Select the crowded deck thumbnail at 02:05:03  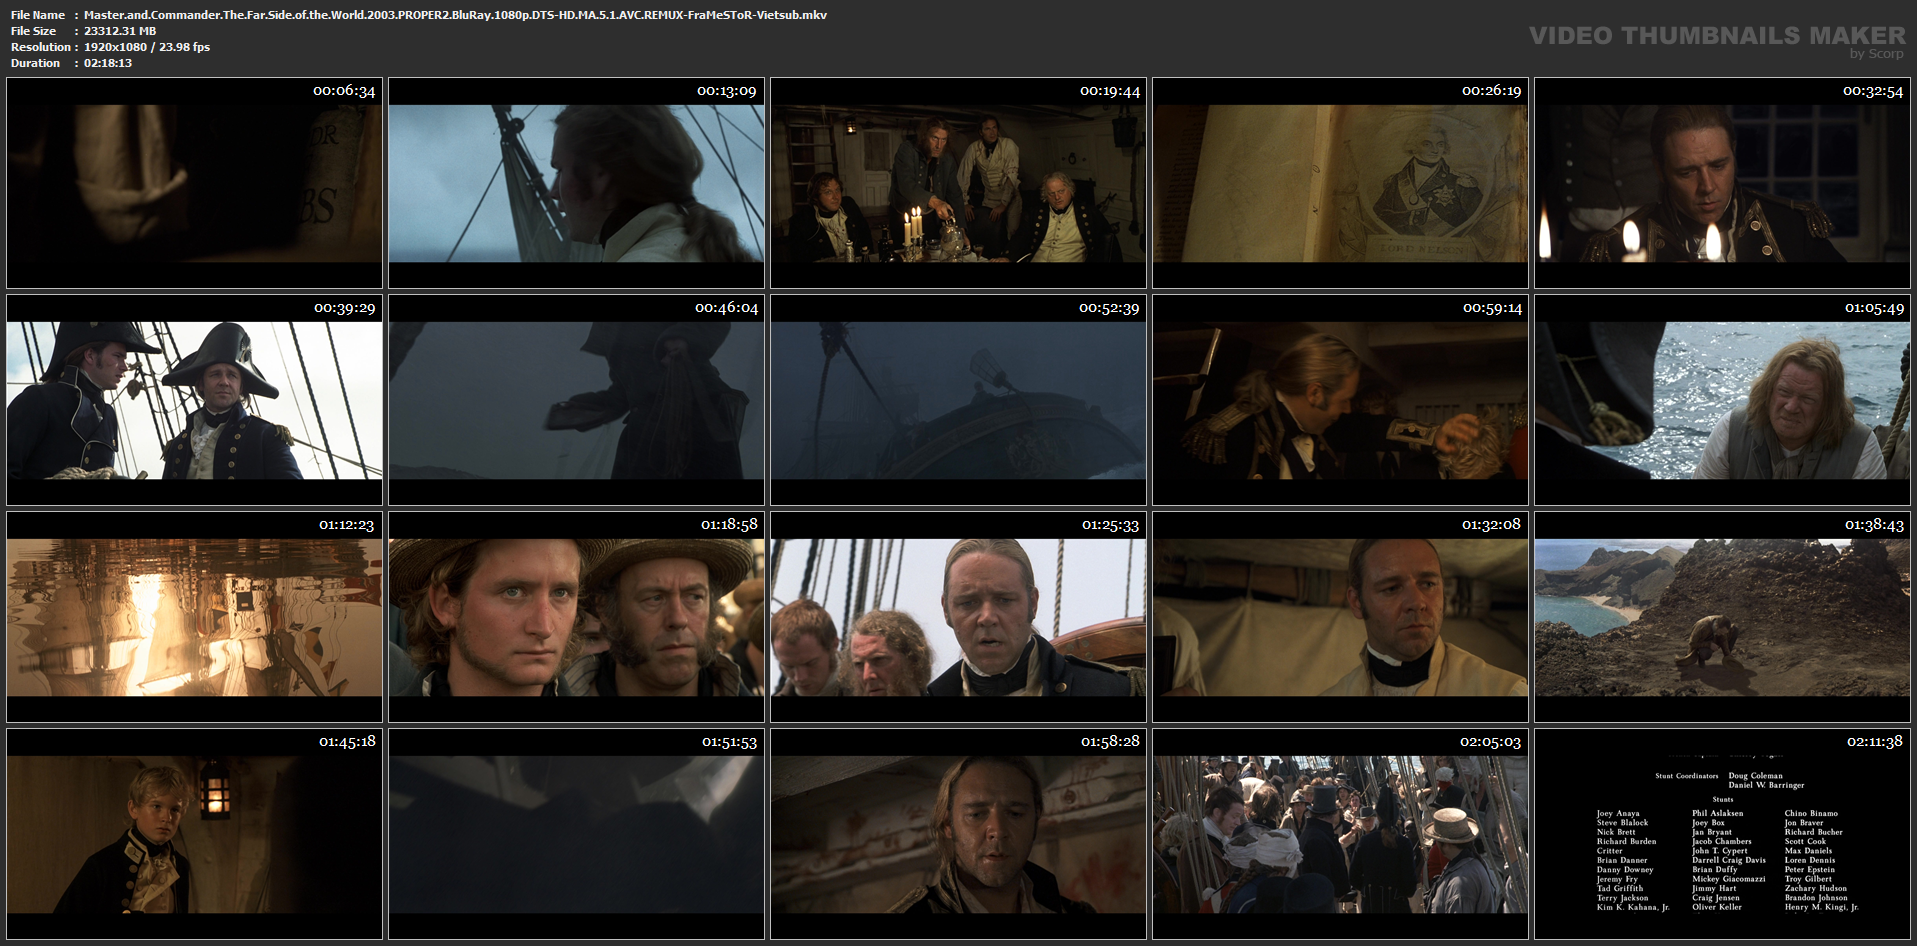pyautogui.click(x=1340, y=834)
